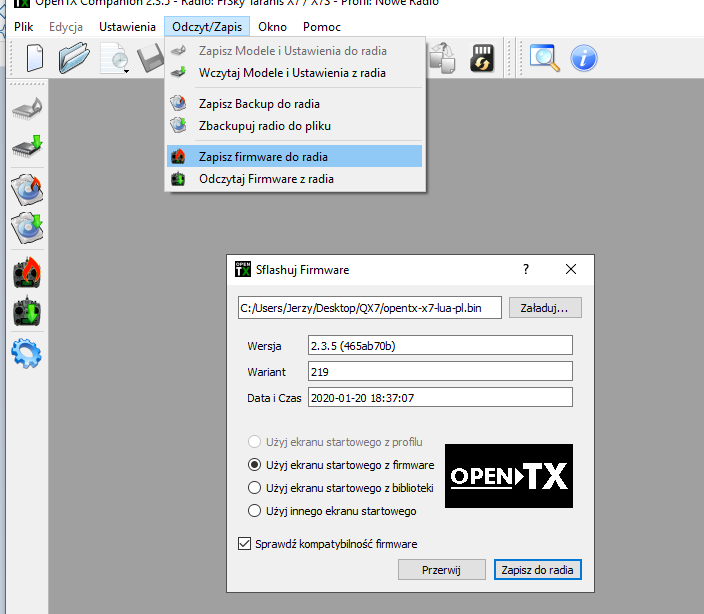
Task: Click the Open folder toolbar icon
Action: 74,57
